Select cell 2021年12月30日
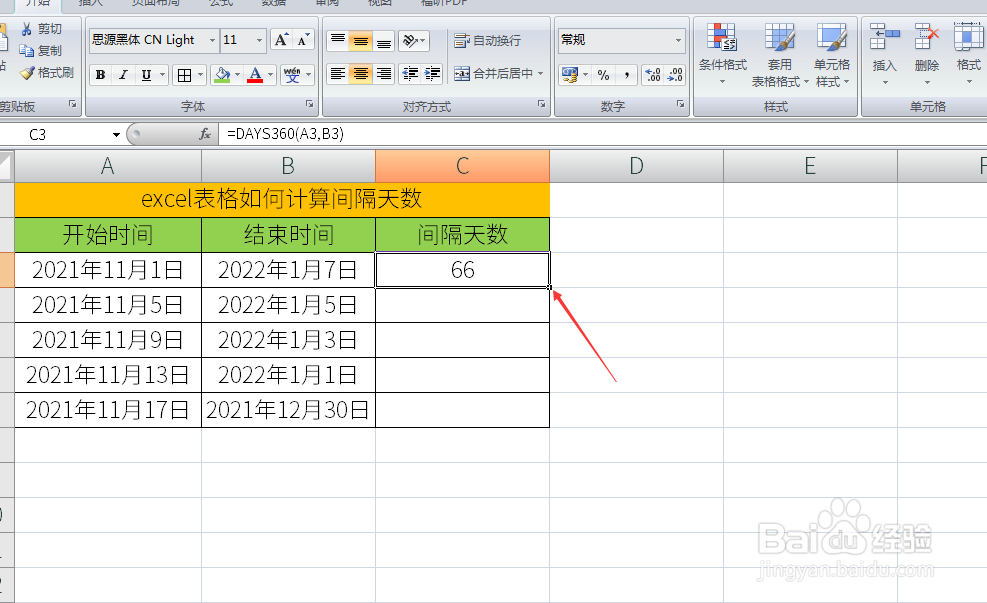The width and height of the screenshot is (987, 603). click(x=288, y=410)
